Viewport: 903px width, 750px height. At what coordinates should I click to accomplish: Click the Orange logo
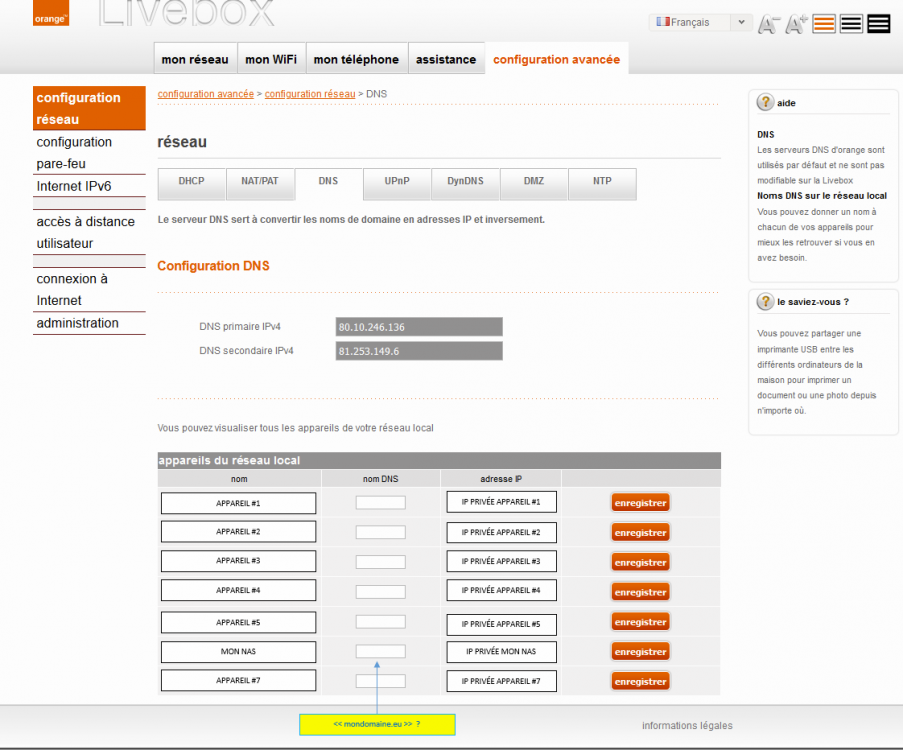tap(51, 12)
